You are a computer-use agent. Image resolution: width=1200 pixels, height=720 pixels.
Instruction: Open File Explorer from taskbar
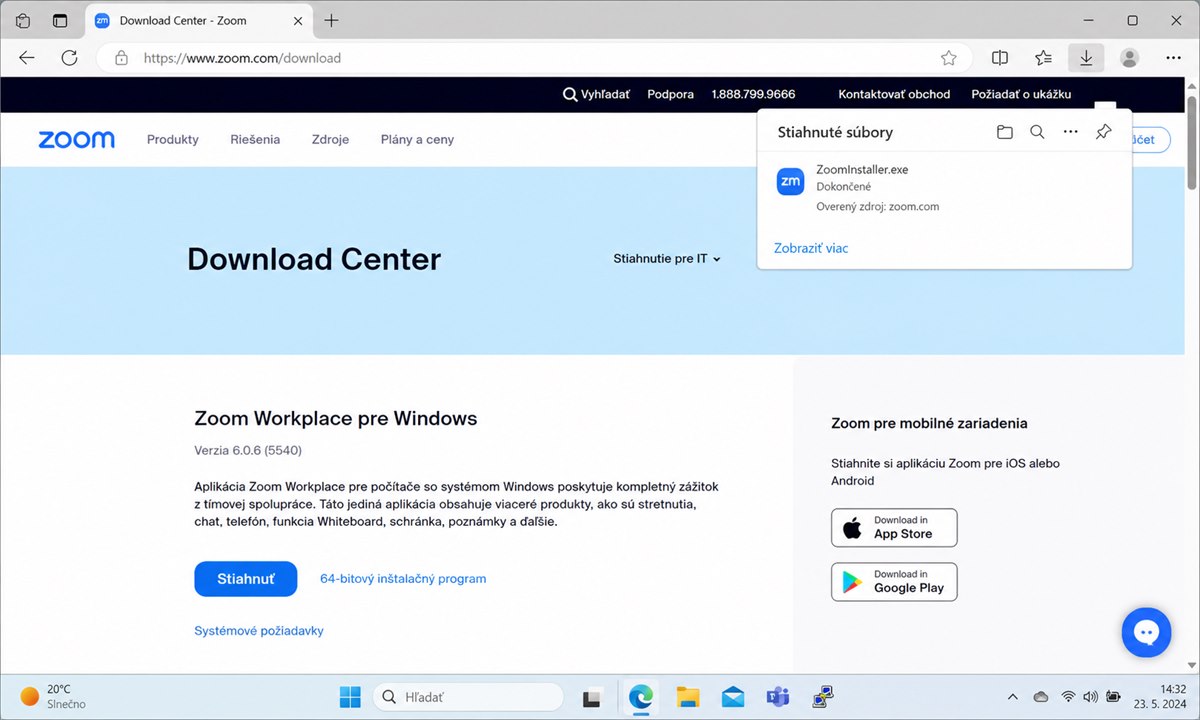[x=687, y=697]
